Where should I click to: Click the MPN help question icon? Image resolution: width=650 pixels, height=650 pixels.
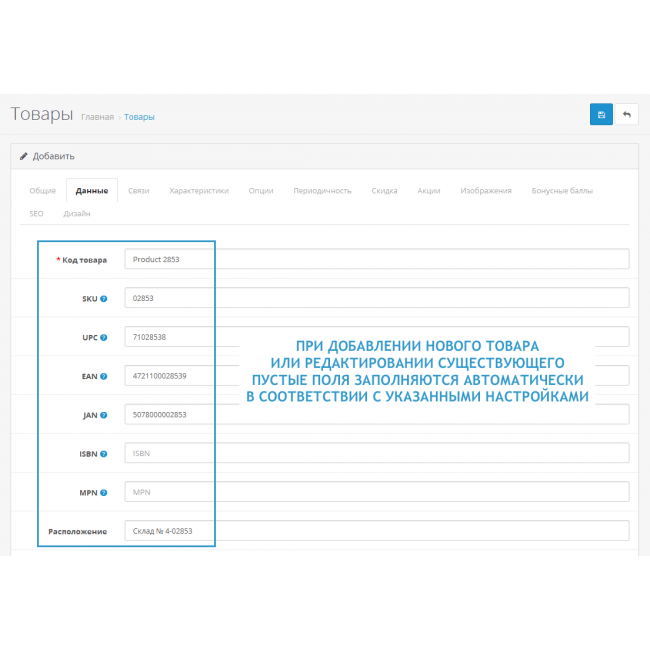pos(104,492)
